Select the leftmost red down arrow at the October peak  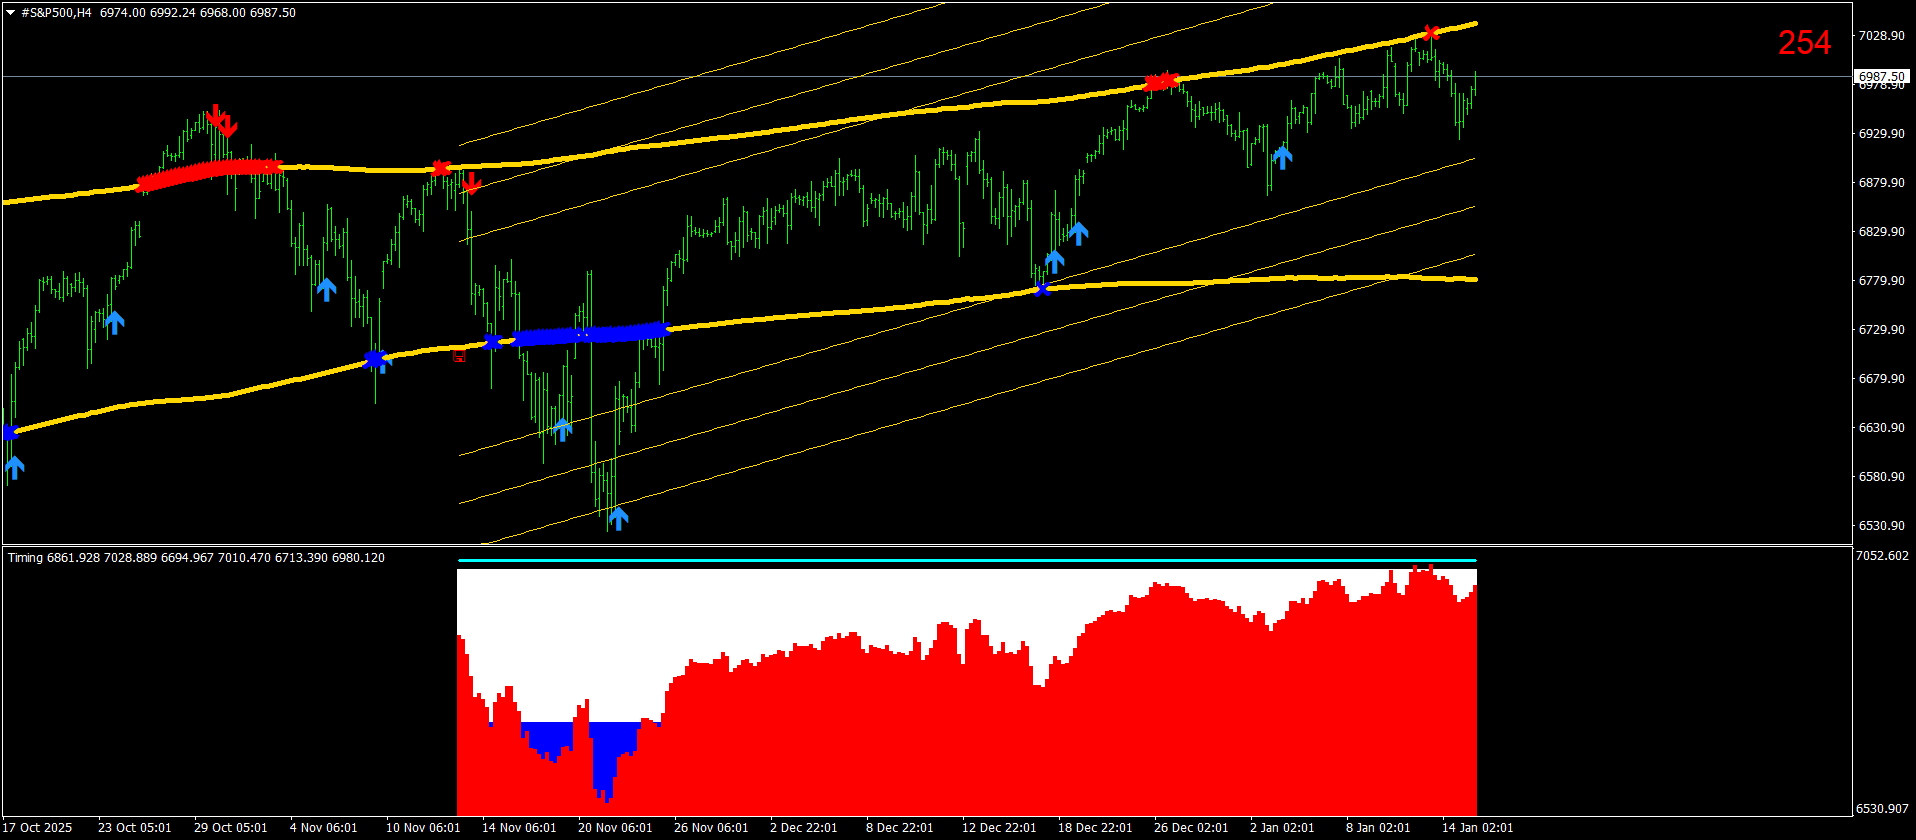tap(214, 116)
